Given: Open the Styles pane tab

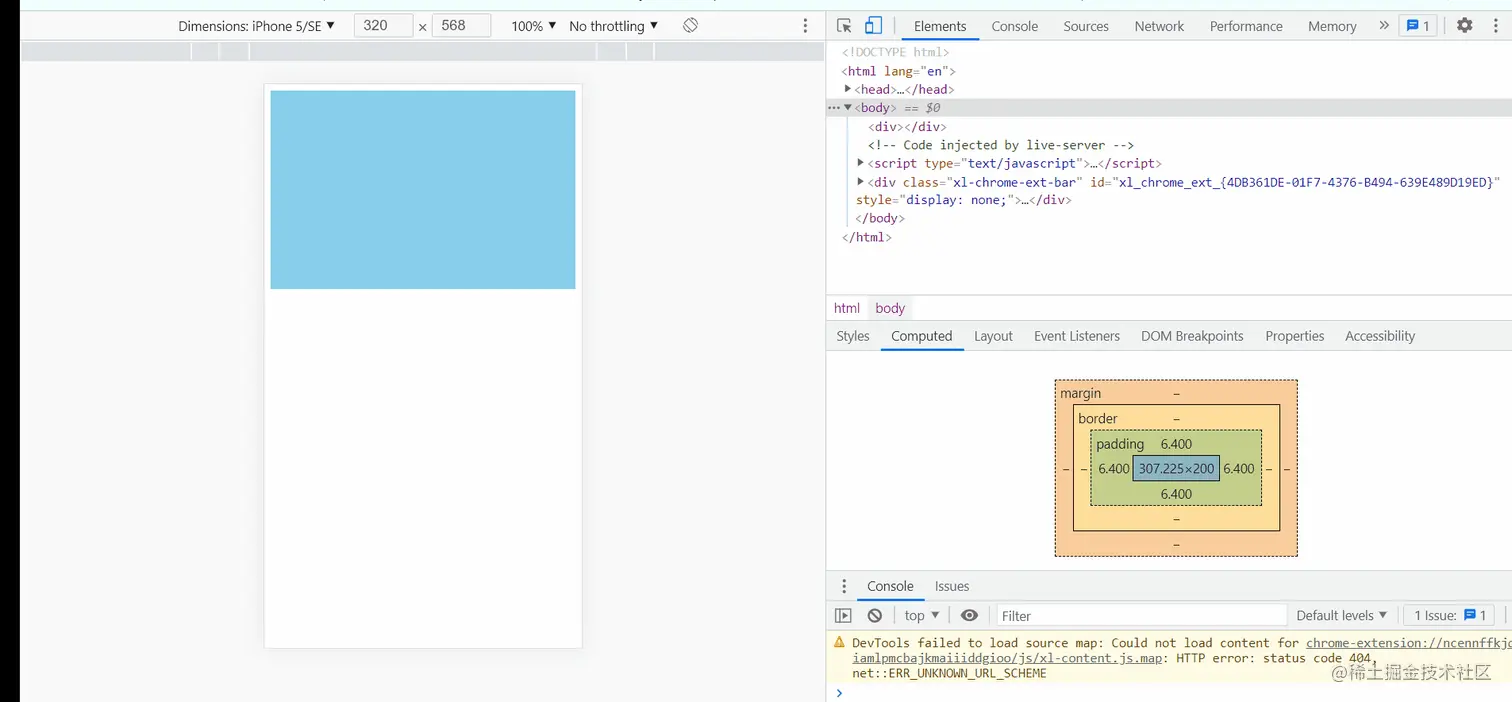Looking at the screenshot, I should click(x=853, y=336).
